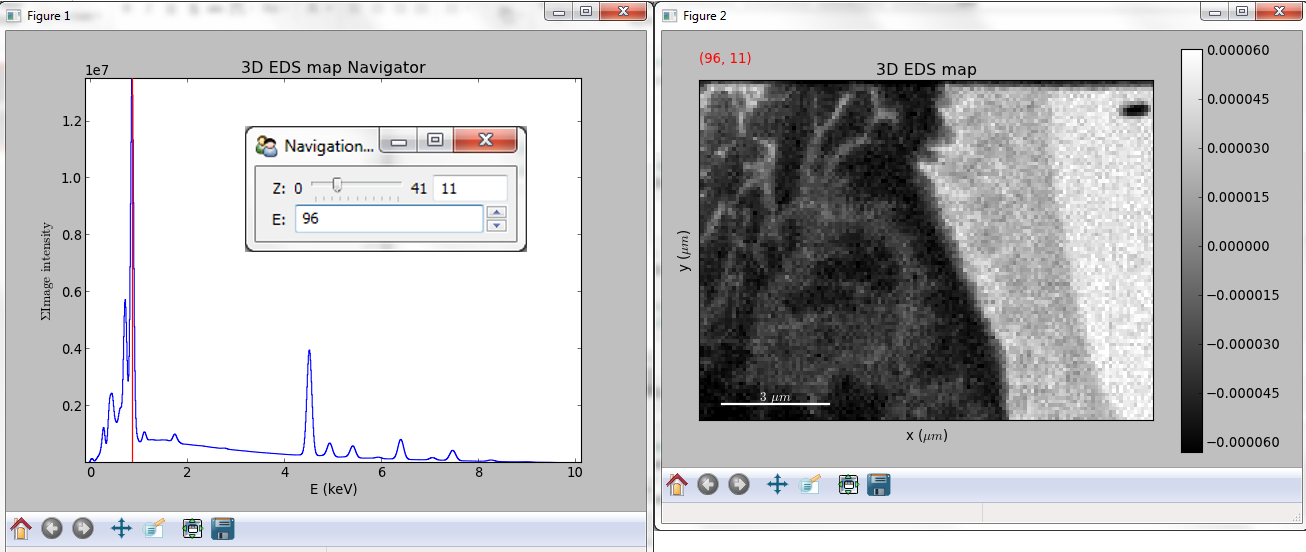The height and width of the screenshot is (552, 1306).
Task: Go back to previous view in Figure 1
Action: [52, 528]
